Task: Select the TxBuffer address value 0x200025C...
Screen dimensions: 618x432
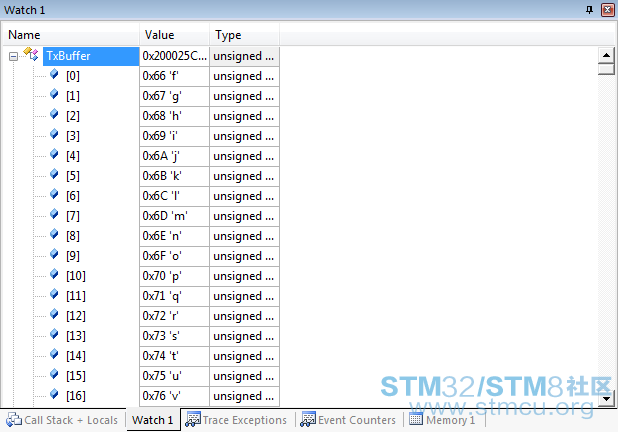Action: (174, 56)
